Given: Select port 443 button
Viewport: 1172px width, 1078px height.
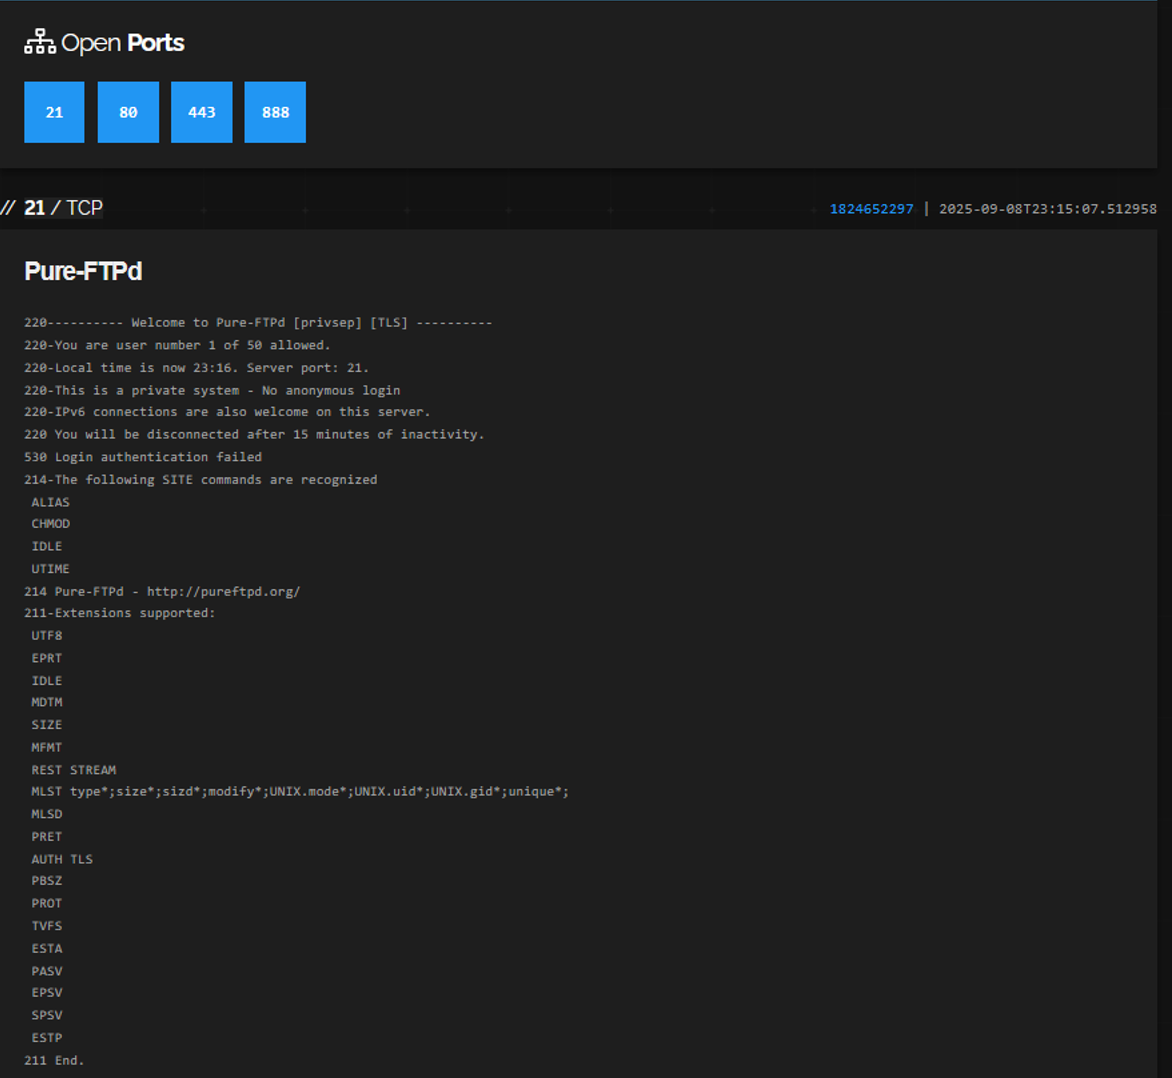Looking at the screenshot, I should click(x=202, y=112).
